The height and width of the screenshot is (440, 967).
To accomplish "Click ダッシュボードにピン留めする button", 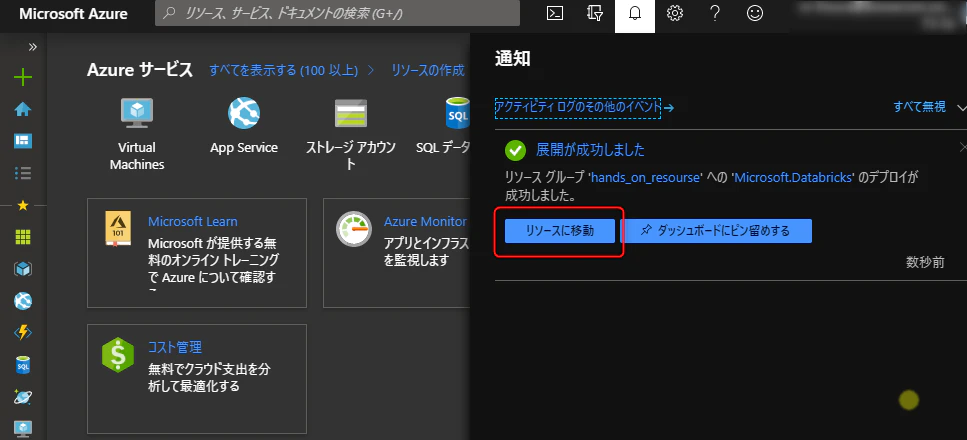I will click(x=716, y=231).
